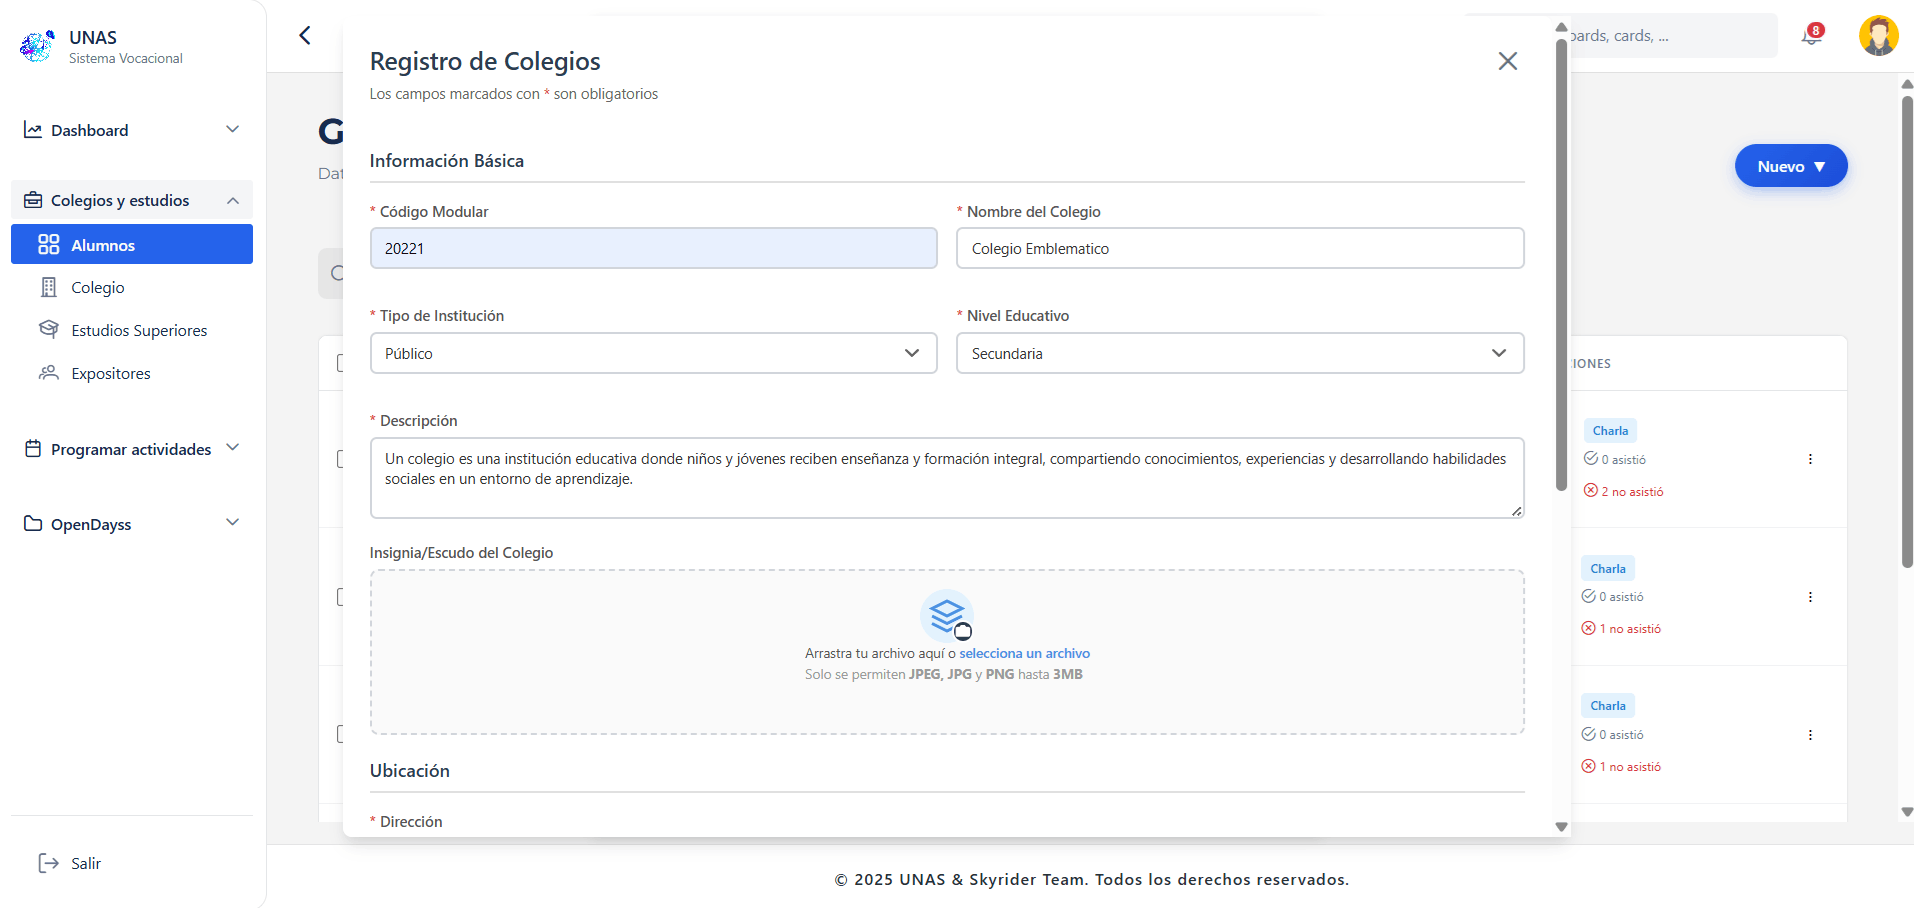Open three-dot menu for second Charla row

(1809, 597)
